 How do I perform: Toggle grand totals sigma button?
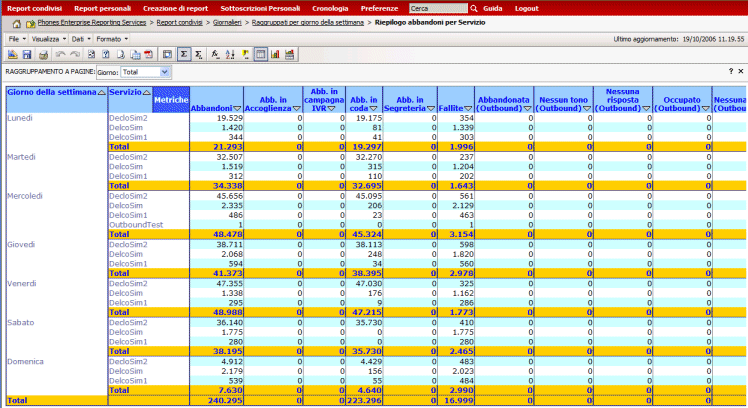184,54
